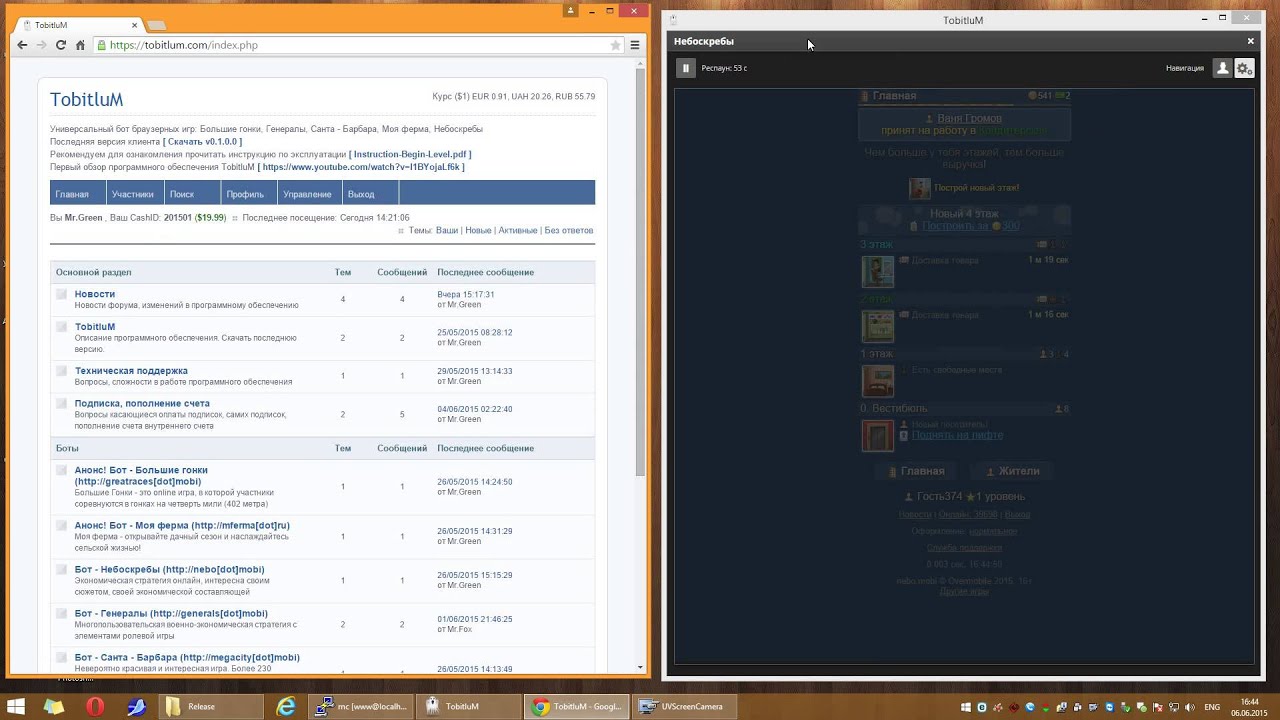Click the Новости forum folder icon
Screen dimensions: 1280x720
coord(61,294)
